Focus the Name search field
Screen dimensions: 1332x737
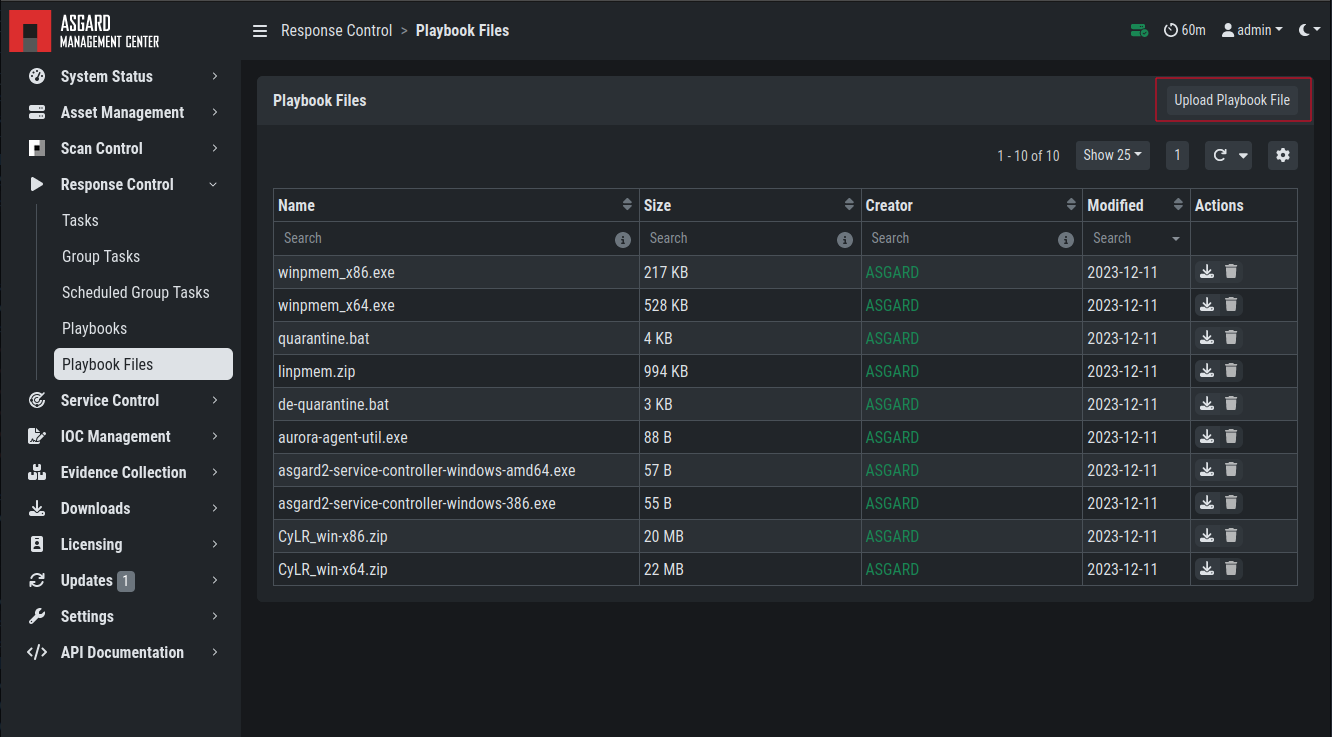pyautogui.click(x=445, y=239)
